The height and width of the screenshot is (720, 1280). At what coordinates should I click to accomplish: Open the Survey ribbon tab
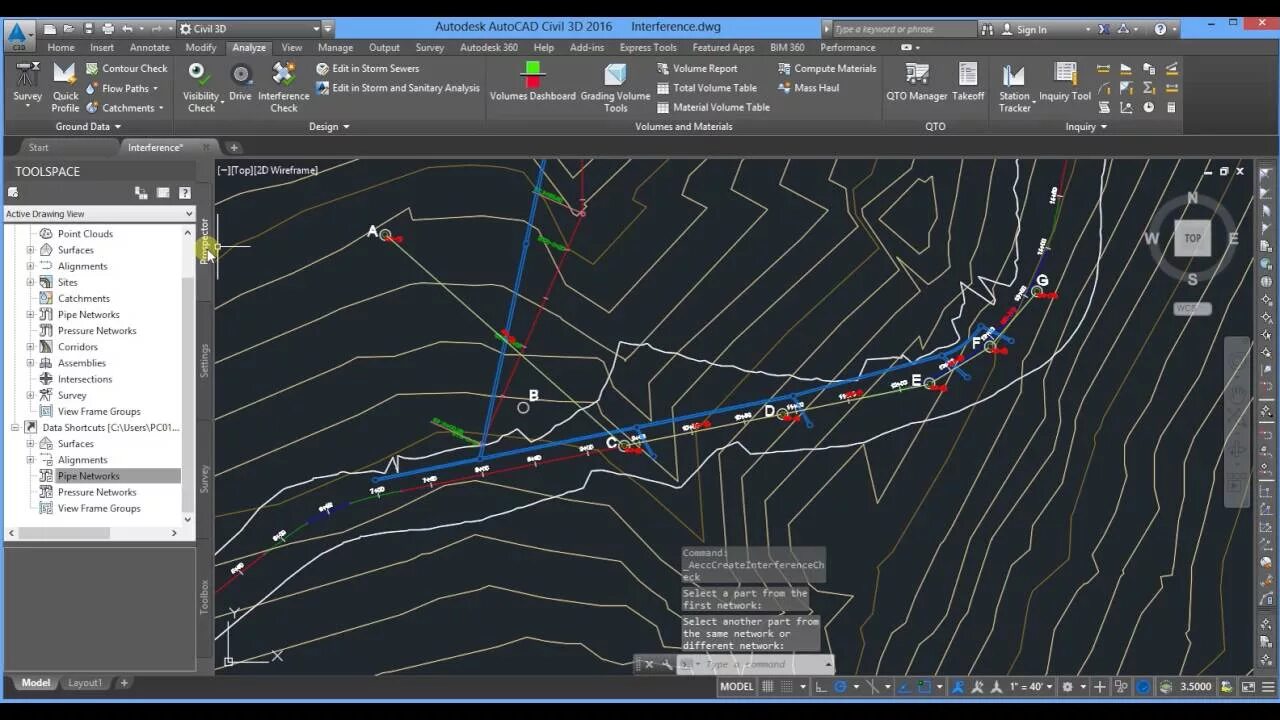click(x=430, y=47)
